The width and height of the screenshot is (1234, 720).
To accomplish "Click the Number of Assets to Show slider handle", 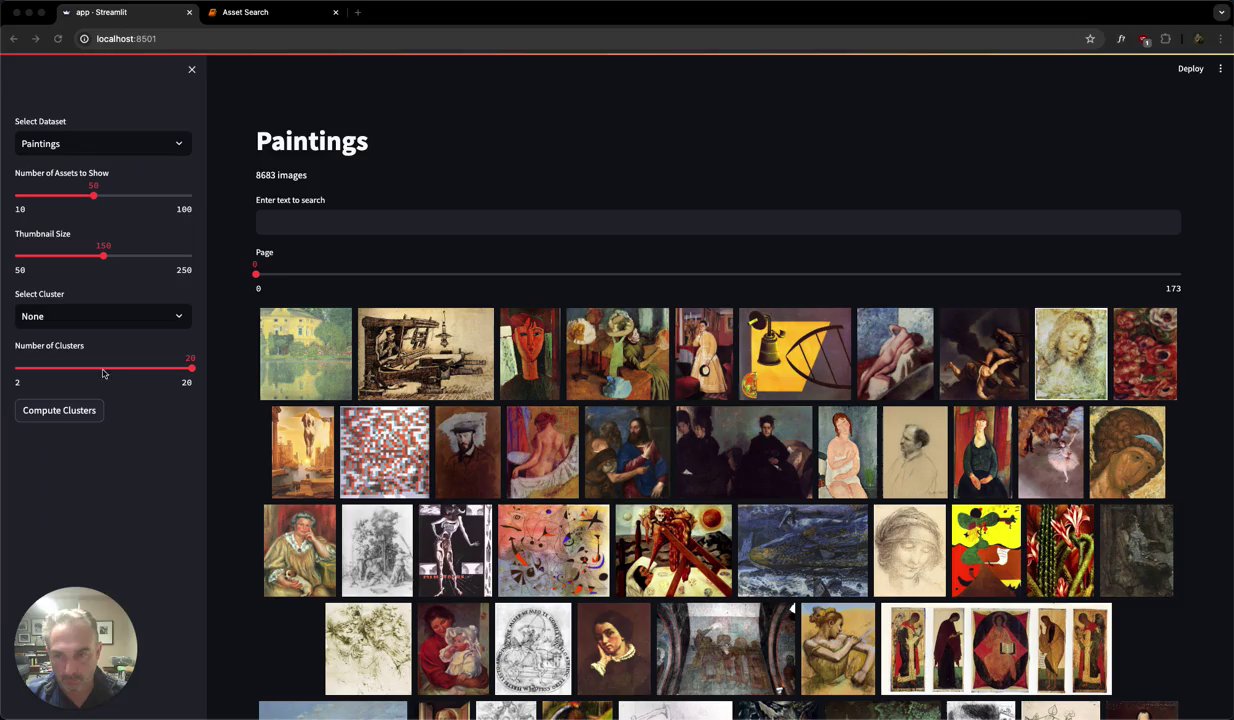I will (93, 195).
